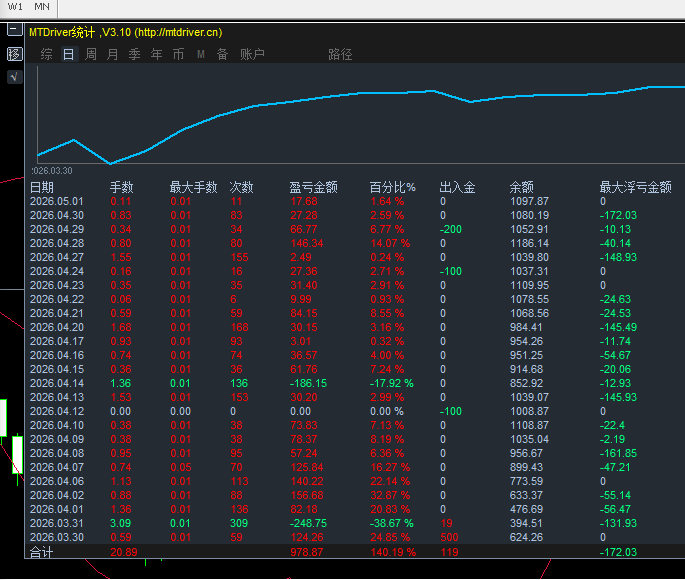
Task: Click trade count 168 on 2026.04.20
Action: [x=239, y=327]
